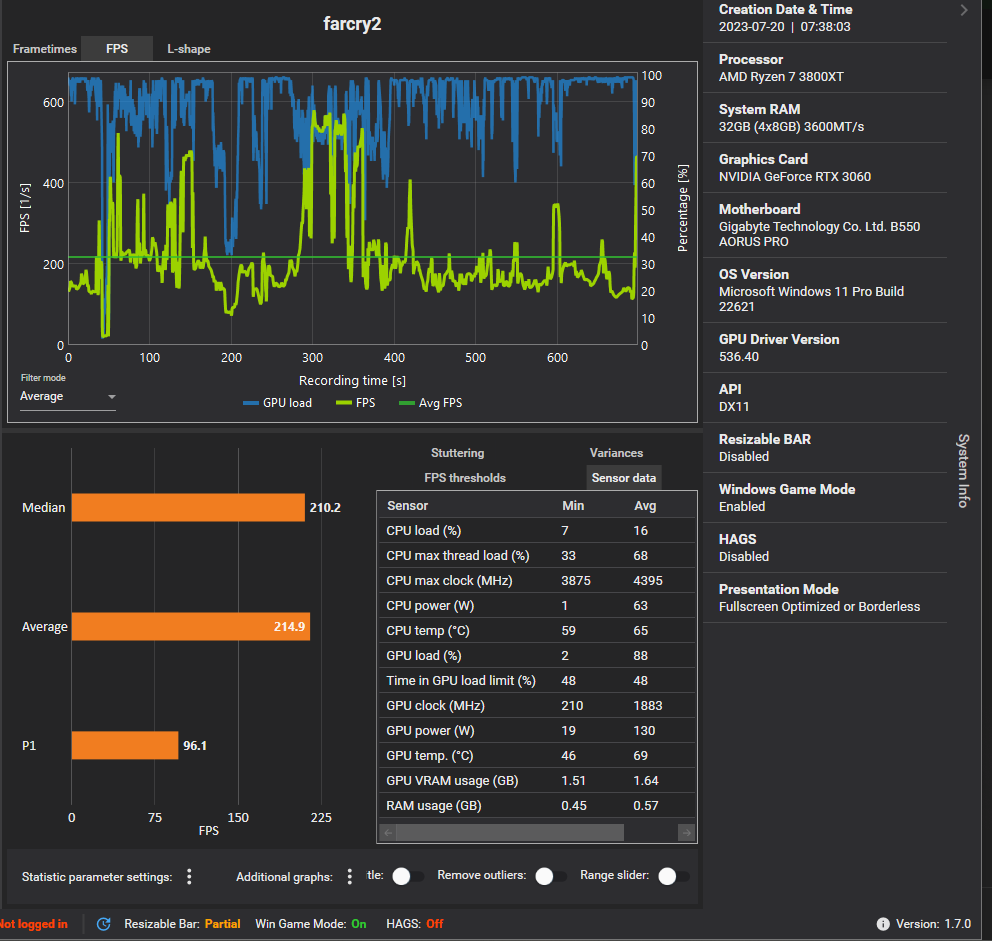Click the Average 214.9 bar
The width and height of the screenshot is (992, 941).
click(x=190, y=626)
